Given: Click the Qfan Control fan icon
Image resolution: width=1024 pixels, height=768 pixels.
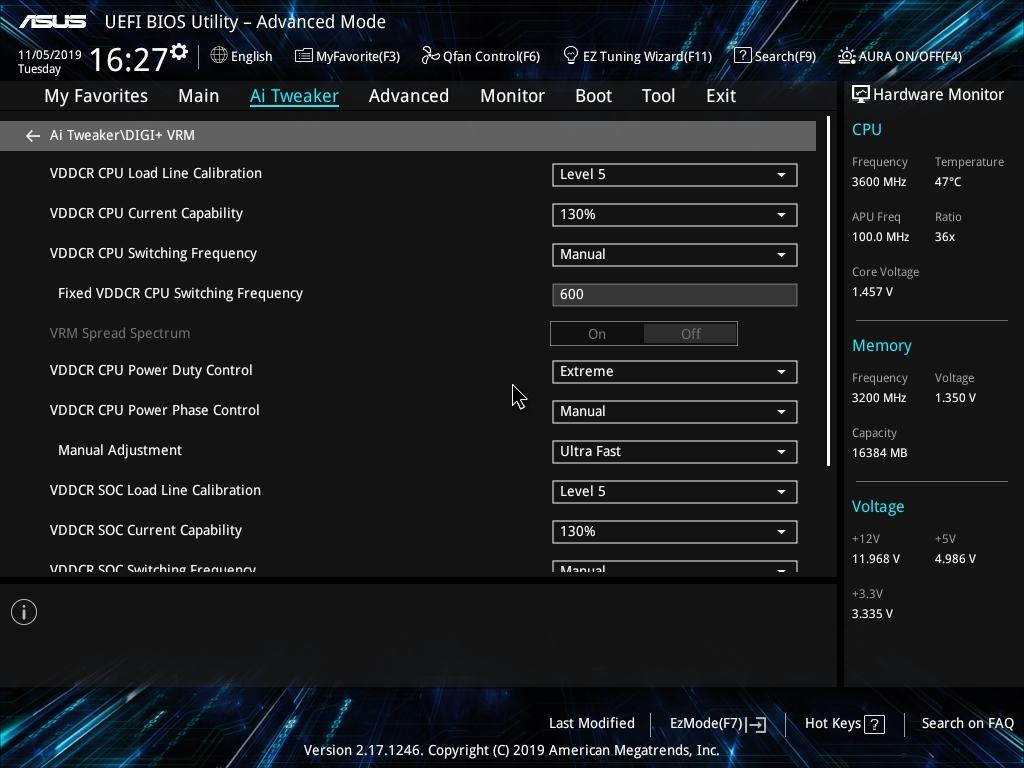Looking at the screenshot, I should click(x=430, y=56).
